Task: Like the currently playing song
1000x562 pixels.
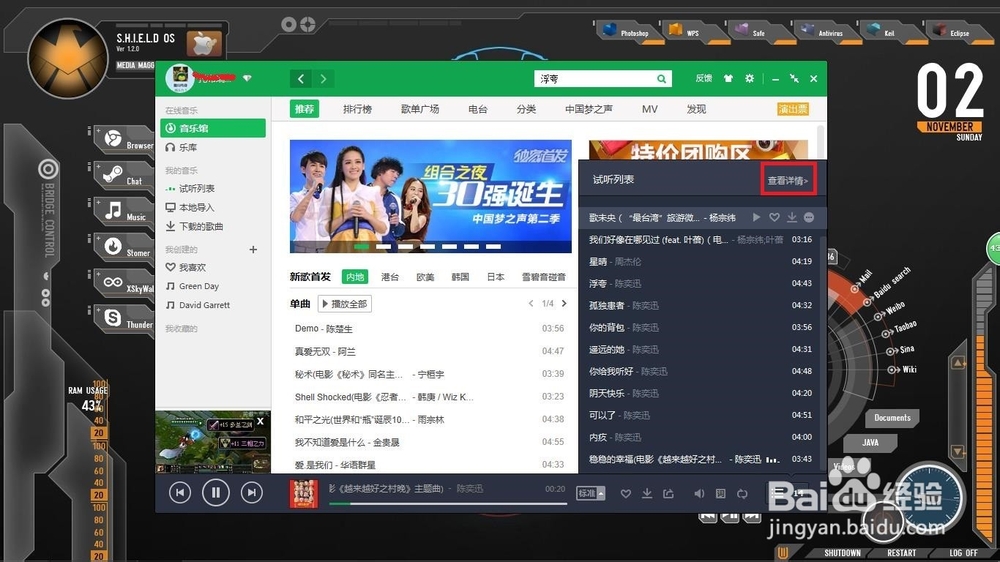Action: click(x=626, y=494)
